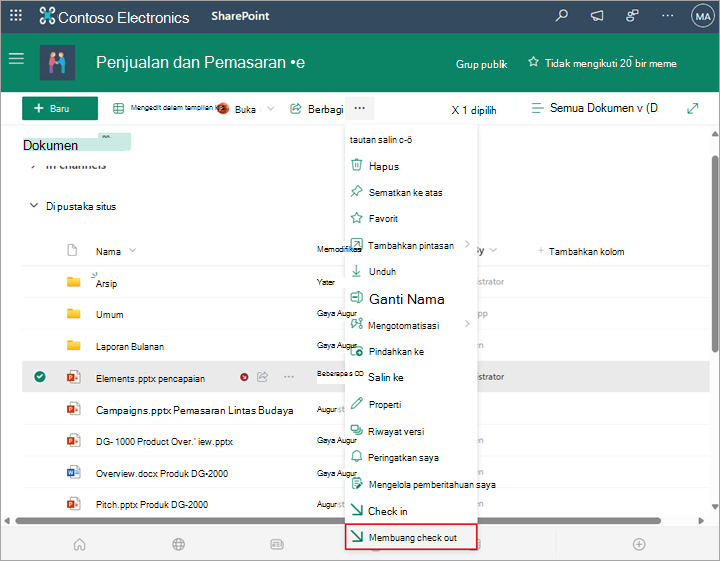Expand the library with full-screen arrow icon
The width and height of the screenshot is (720, 561).
tap(692, 108)
